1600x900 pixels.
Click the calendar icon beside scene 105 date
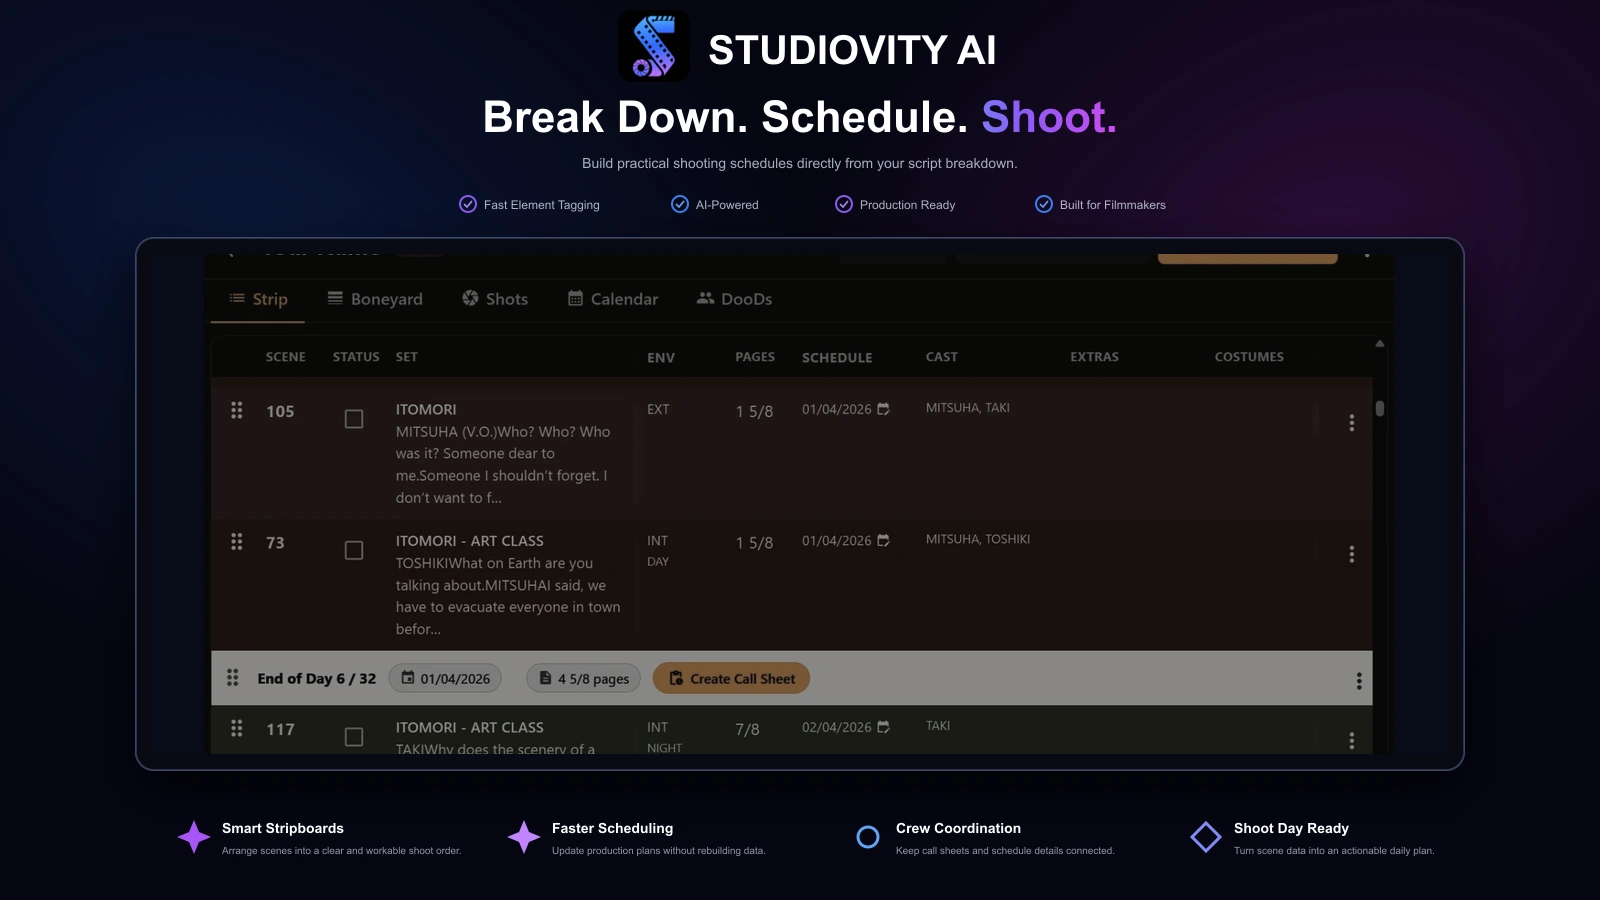(x=883, y=409)
